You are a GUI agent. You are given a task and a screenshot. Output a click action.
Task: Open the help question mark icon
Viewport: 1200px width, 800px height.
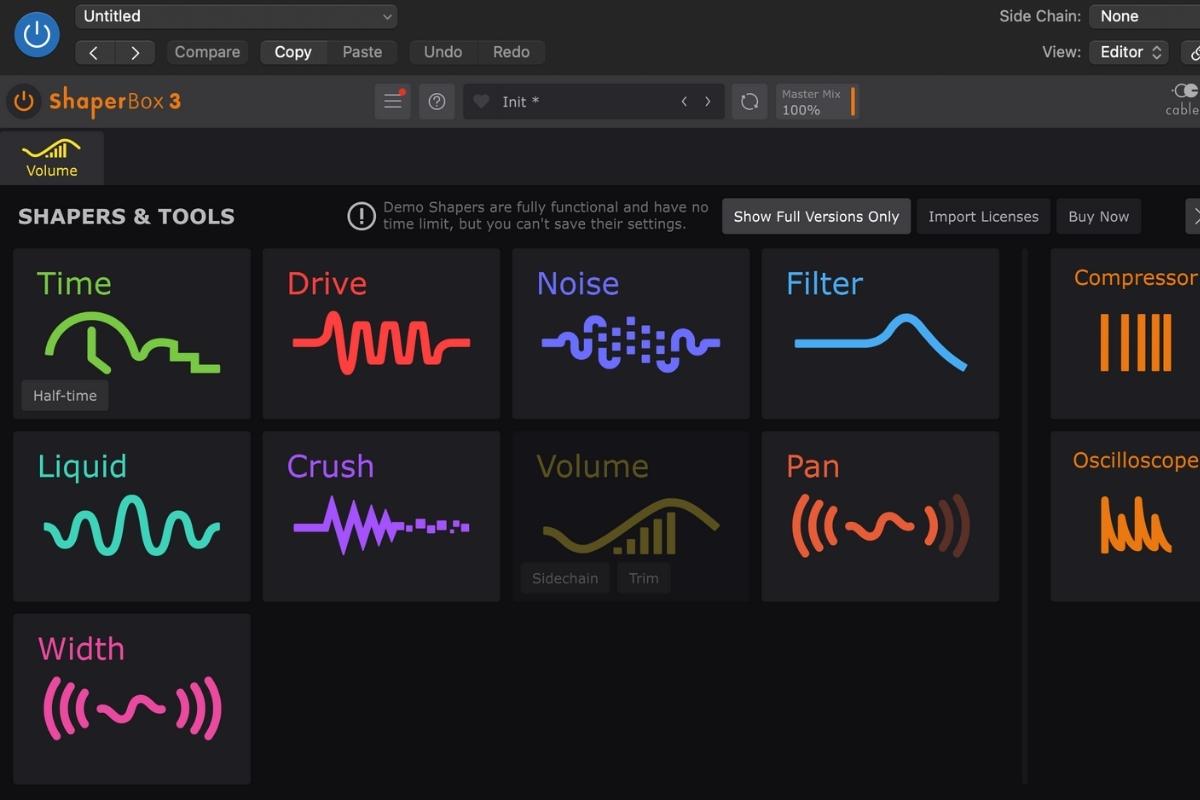tap(437, 101)
